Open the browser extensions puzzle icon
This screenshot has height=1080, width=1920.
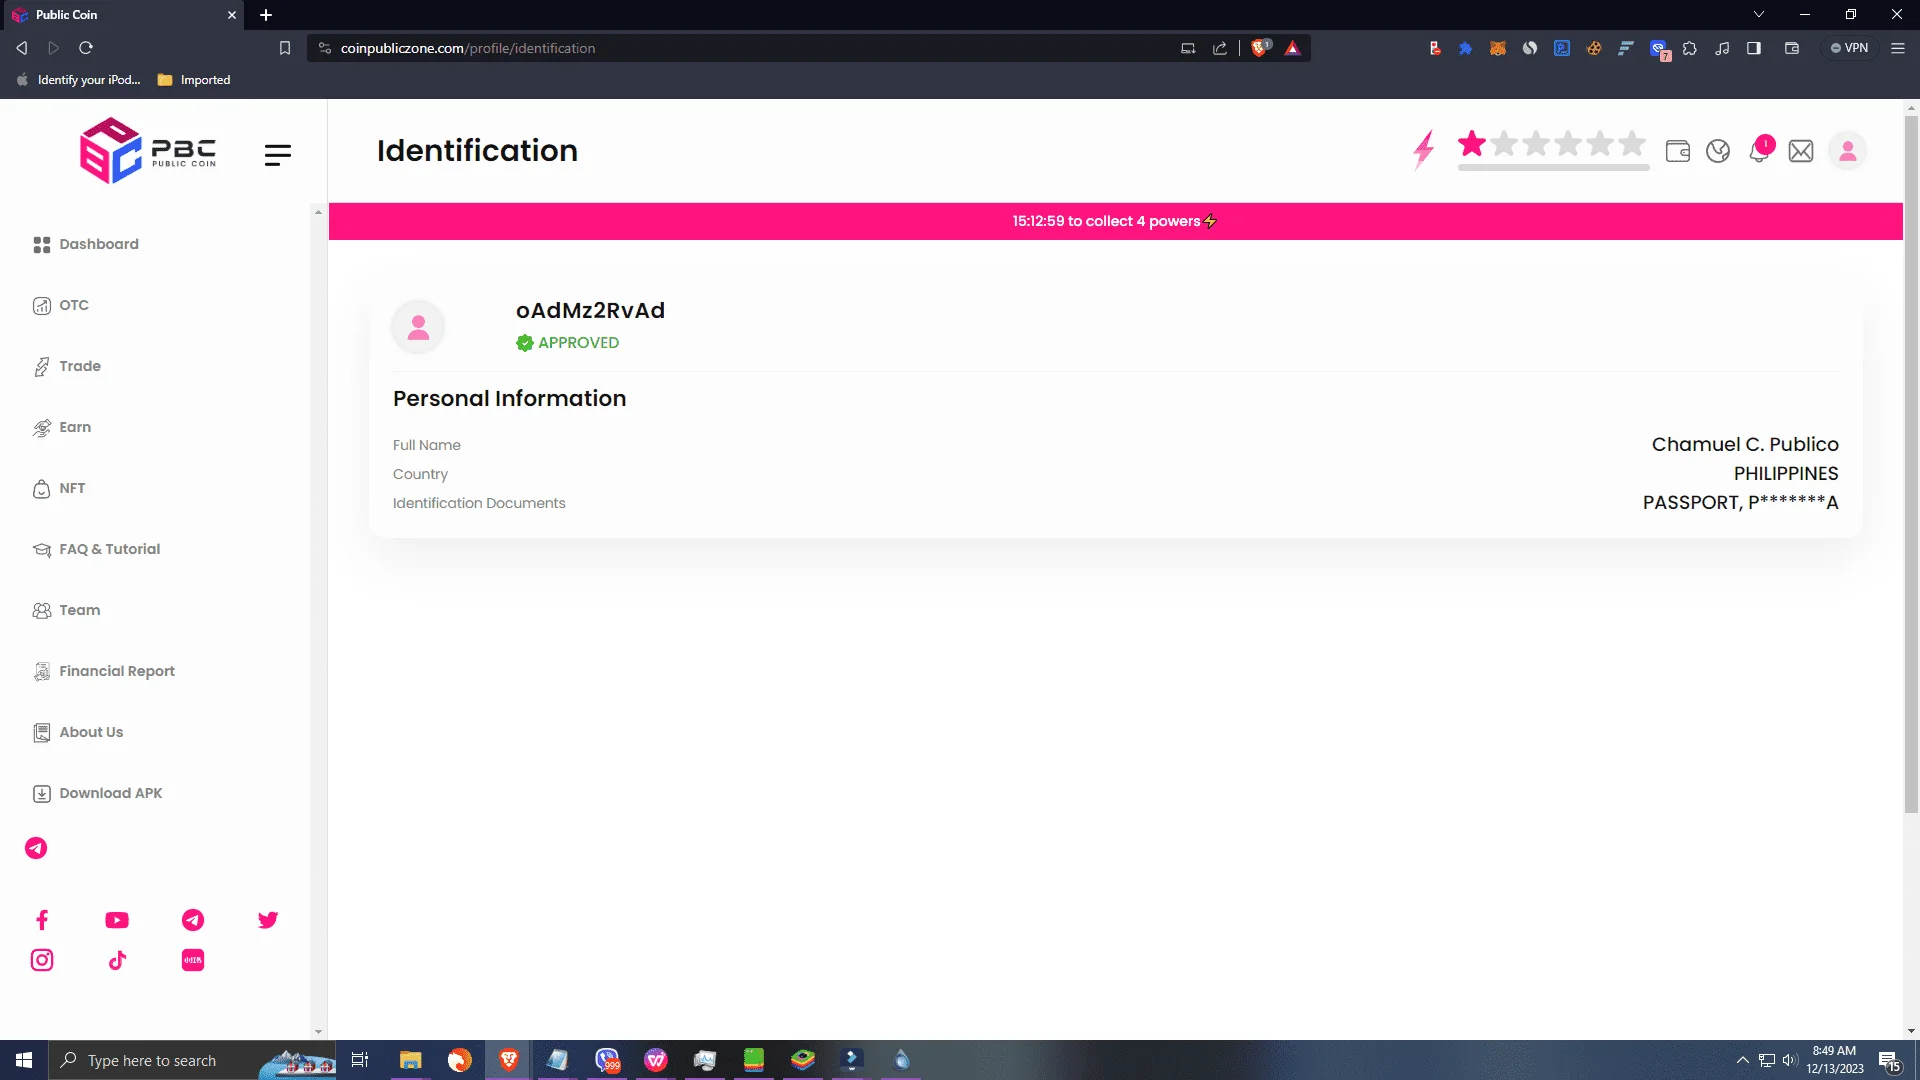[x=1690, y=48]
